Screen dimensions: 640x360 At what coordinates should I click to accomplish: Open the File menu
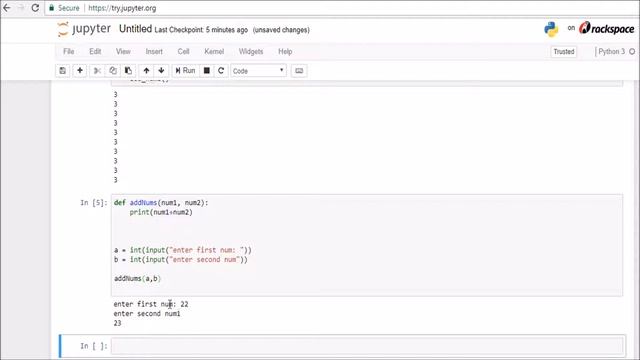tap(69, 51)
